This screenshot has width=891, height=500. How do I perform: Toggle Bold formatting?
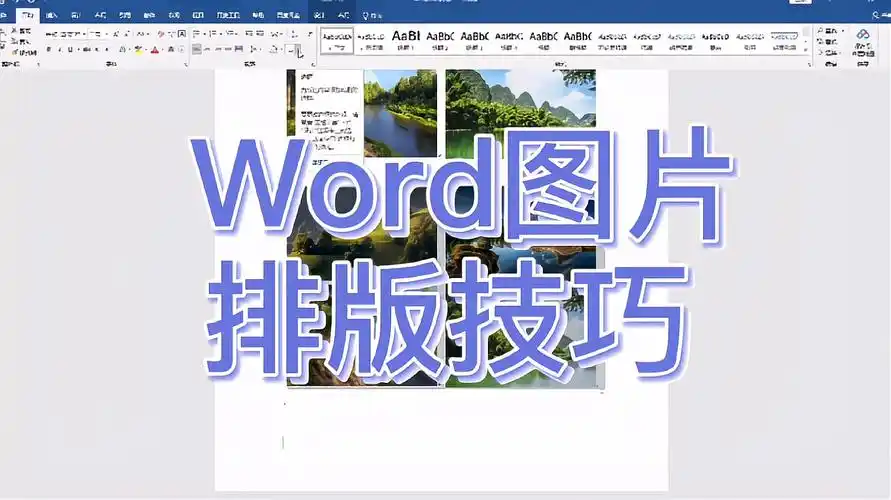coord(48,49)
